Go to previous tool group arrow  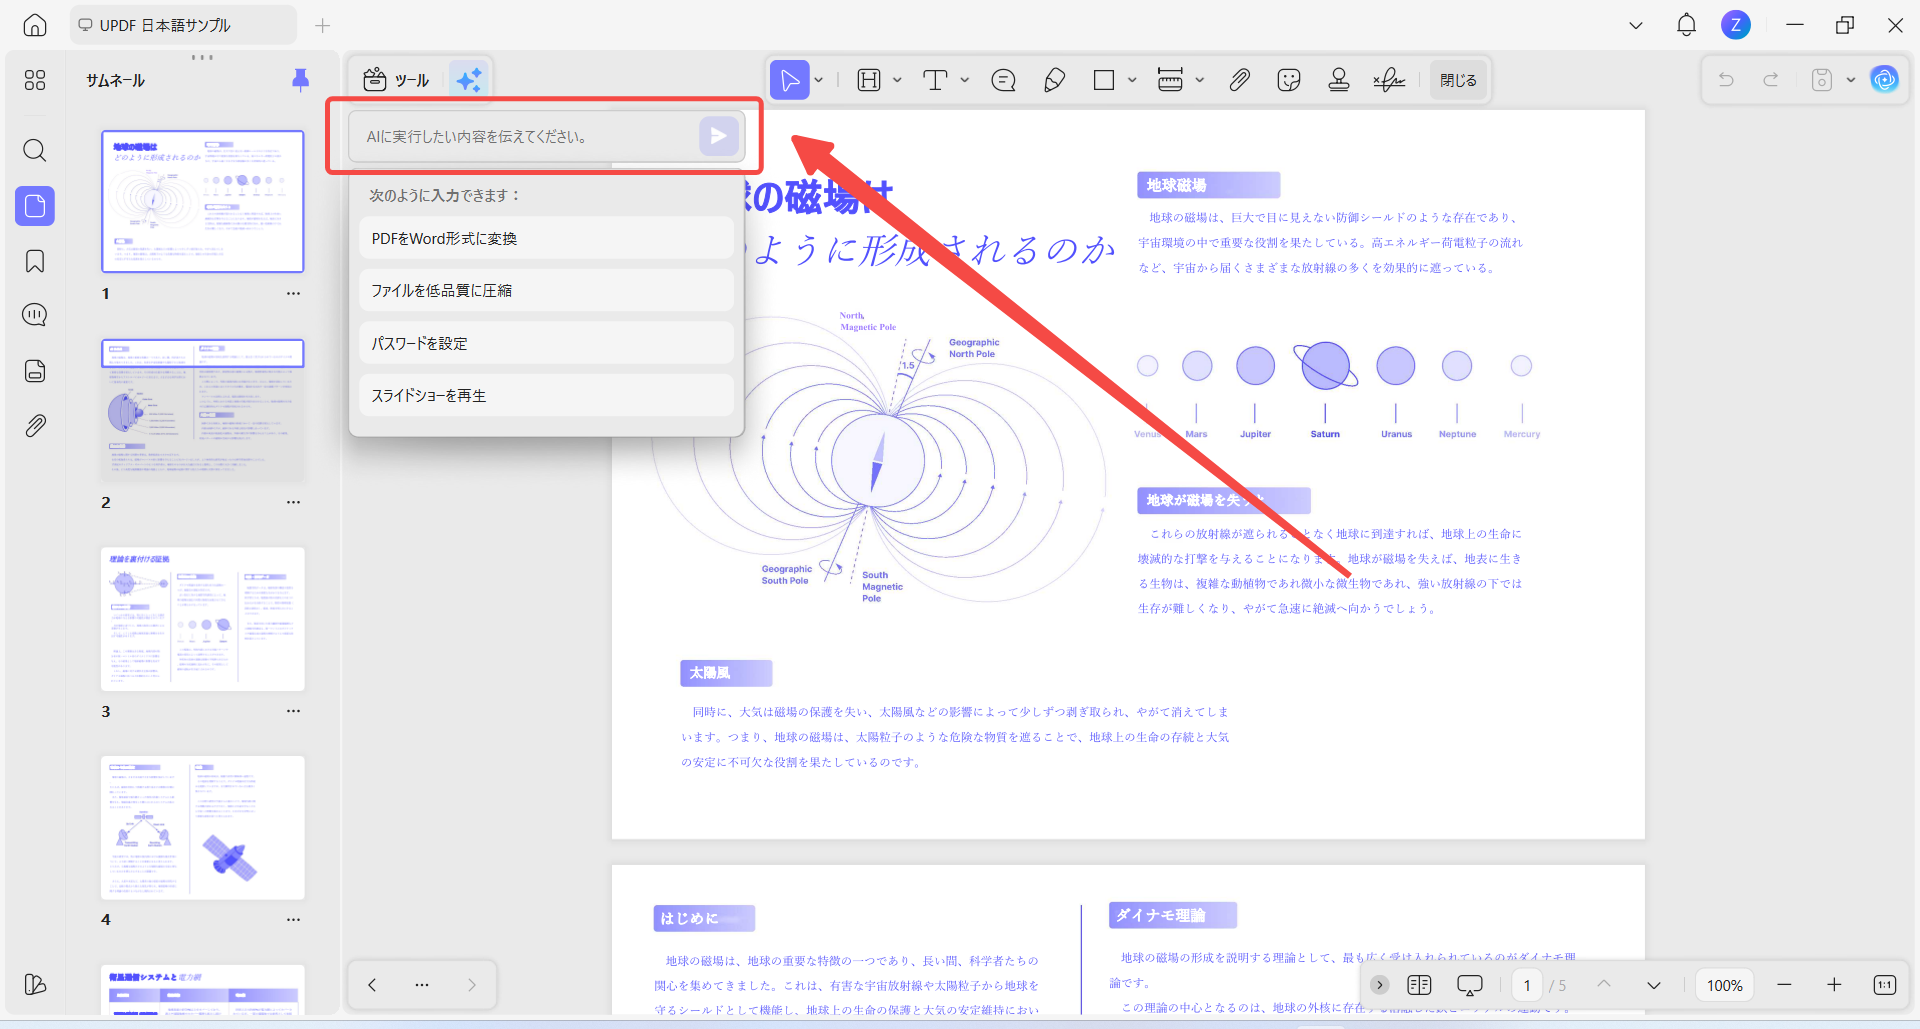click(372, 985)
